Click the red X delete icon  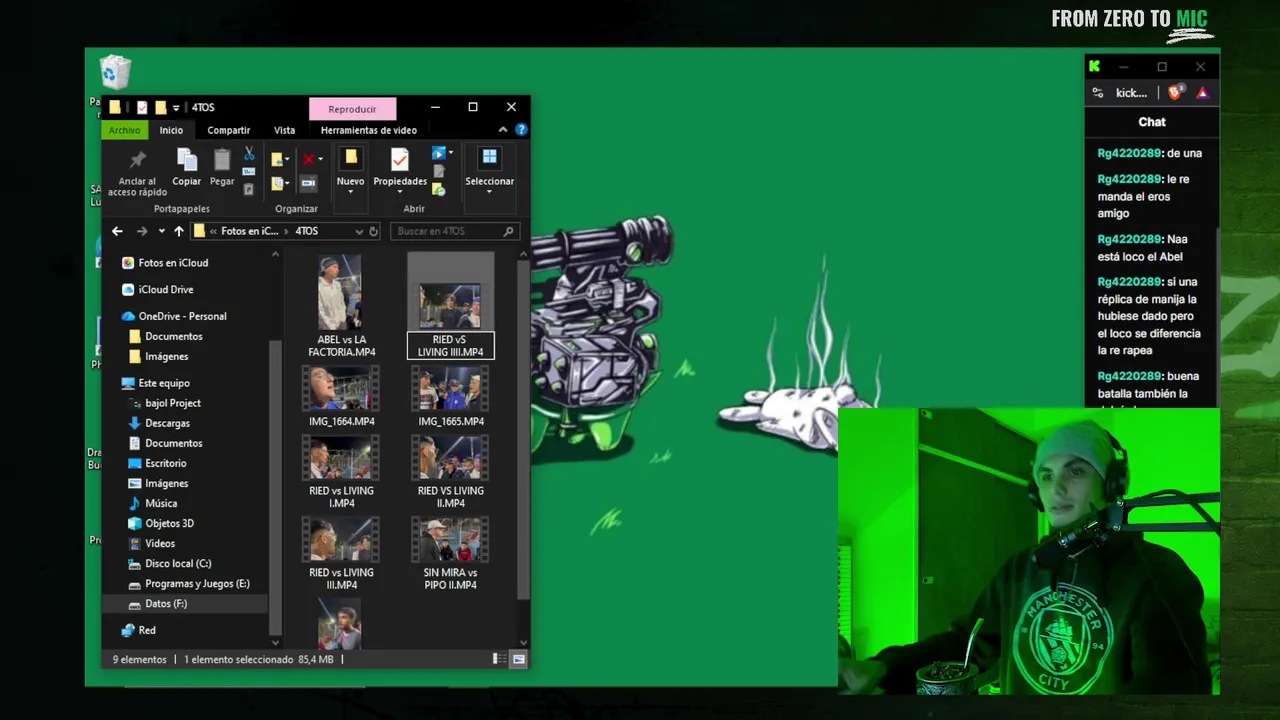pyautogui.click(x=308, y=159)
